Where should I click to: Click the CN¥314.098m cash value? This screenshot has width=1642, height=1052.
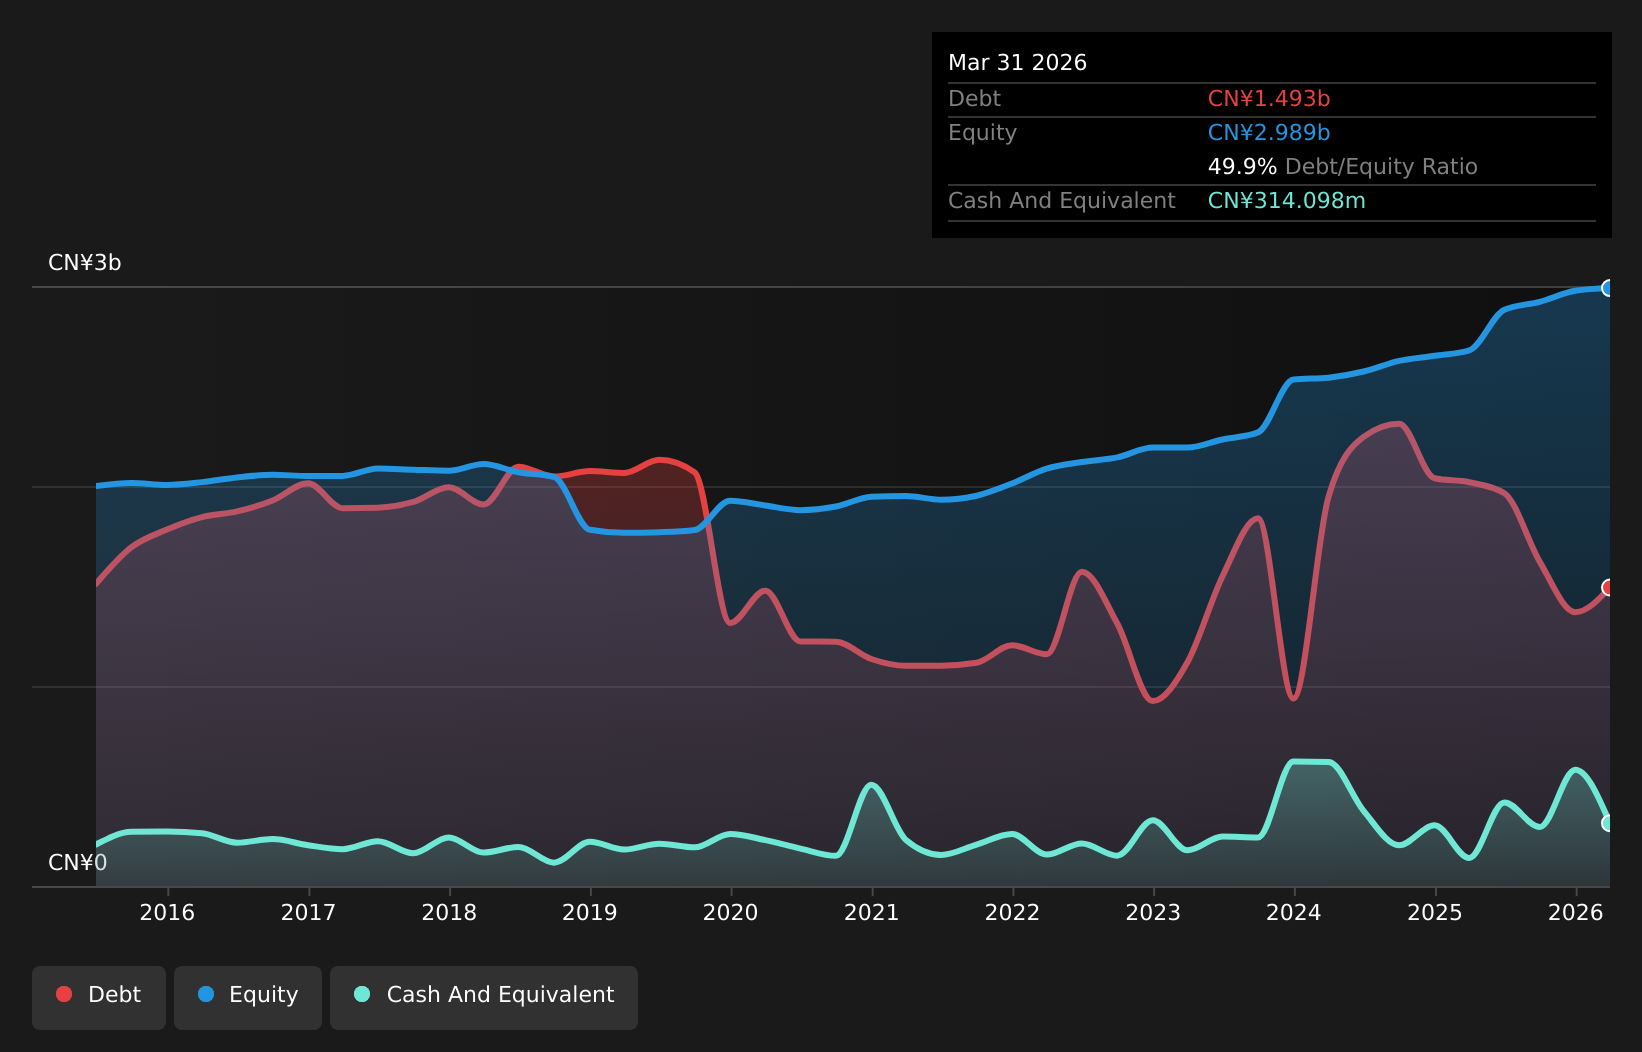tap(1286, 201)
